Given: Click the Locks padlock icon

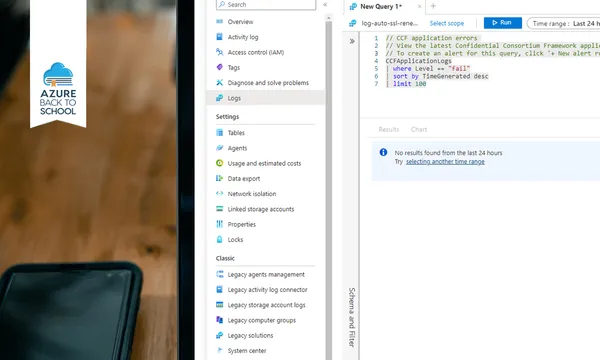Looking at the screenshot, I should [x=219, y=239].
